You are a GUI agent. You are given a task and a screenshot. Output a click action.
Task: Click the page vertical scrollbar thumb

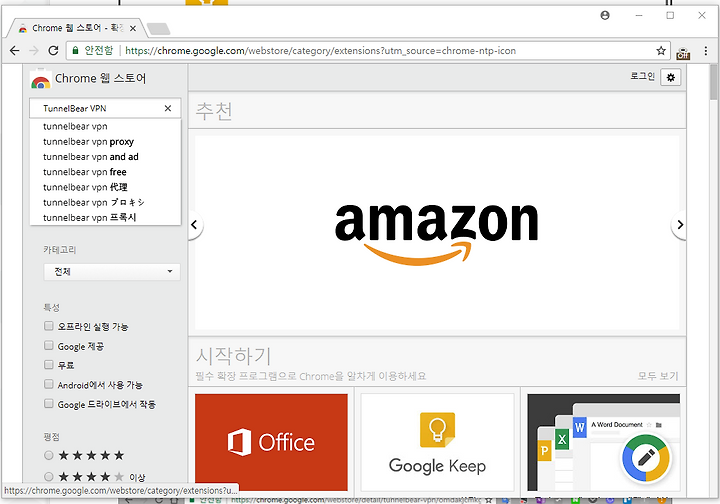[x=713, y=82]
